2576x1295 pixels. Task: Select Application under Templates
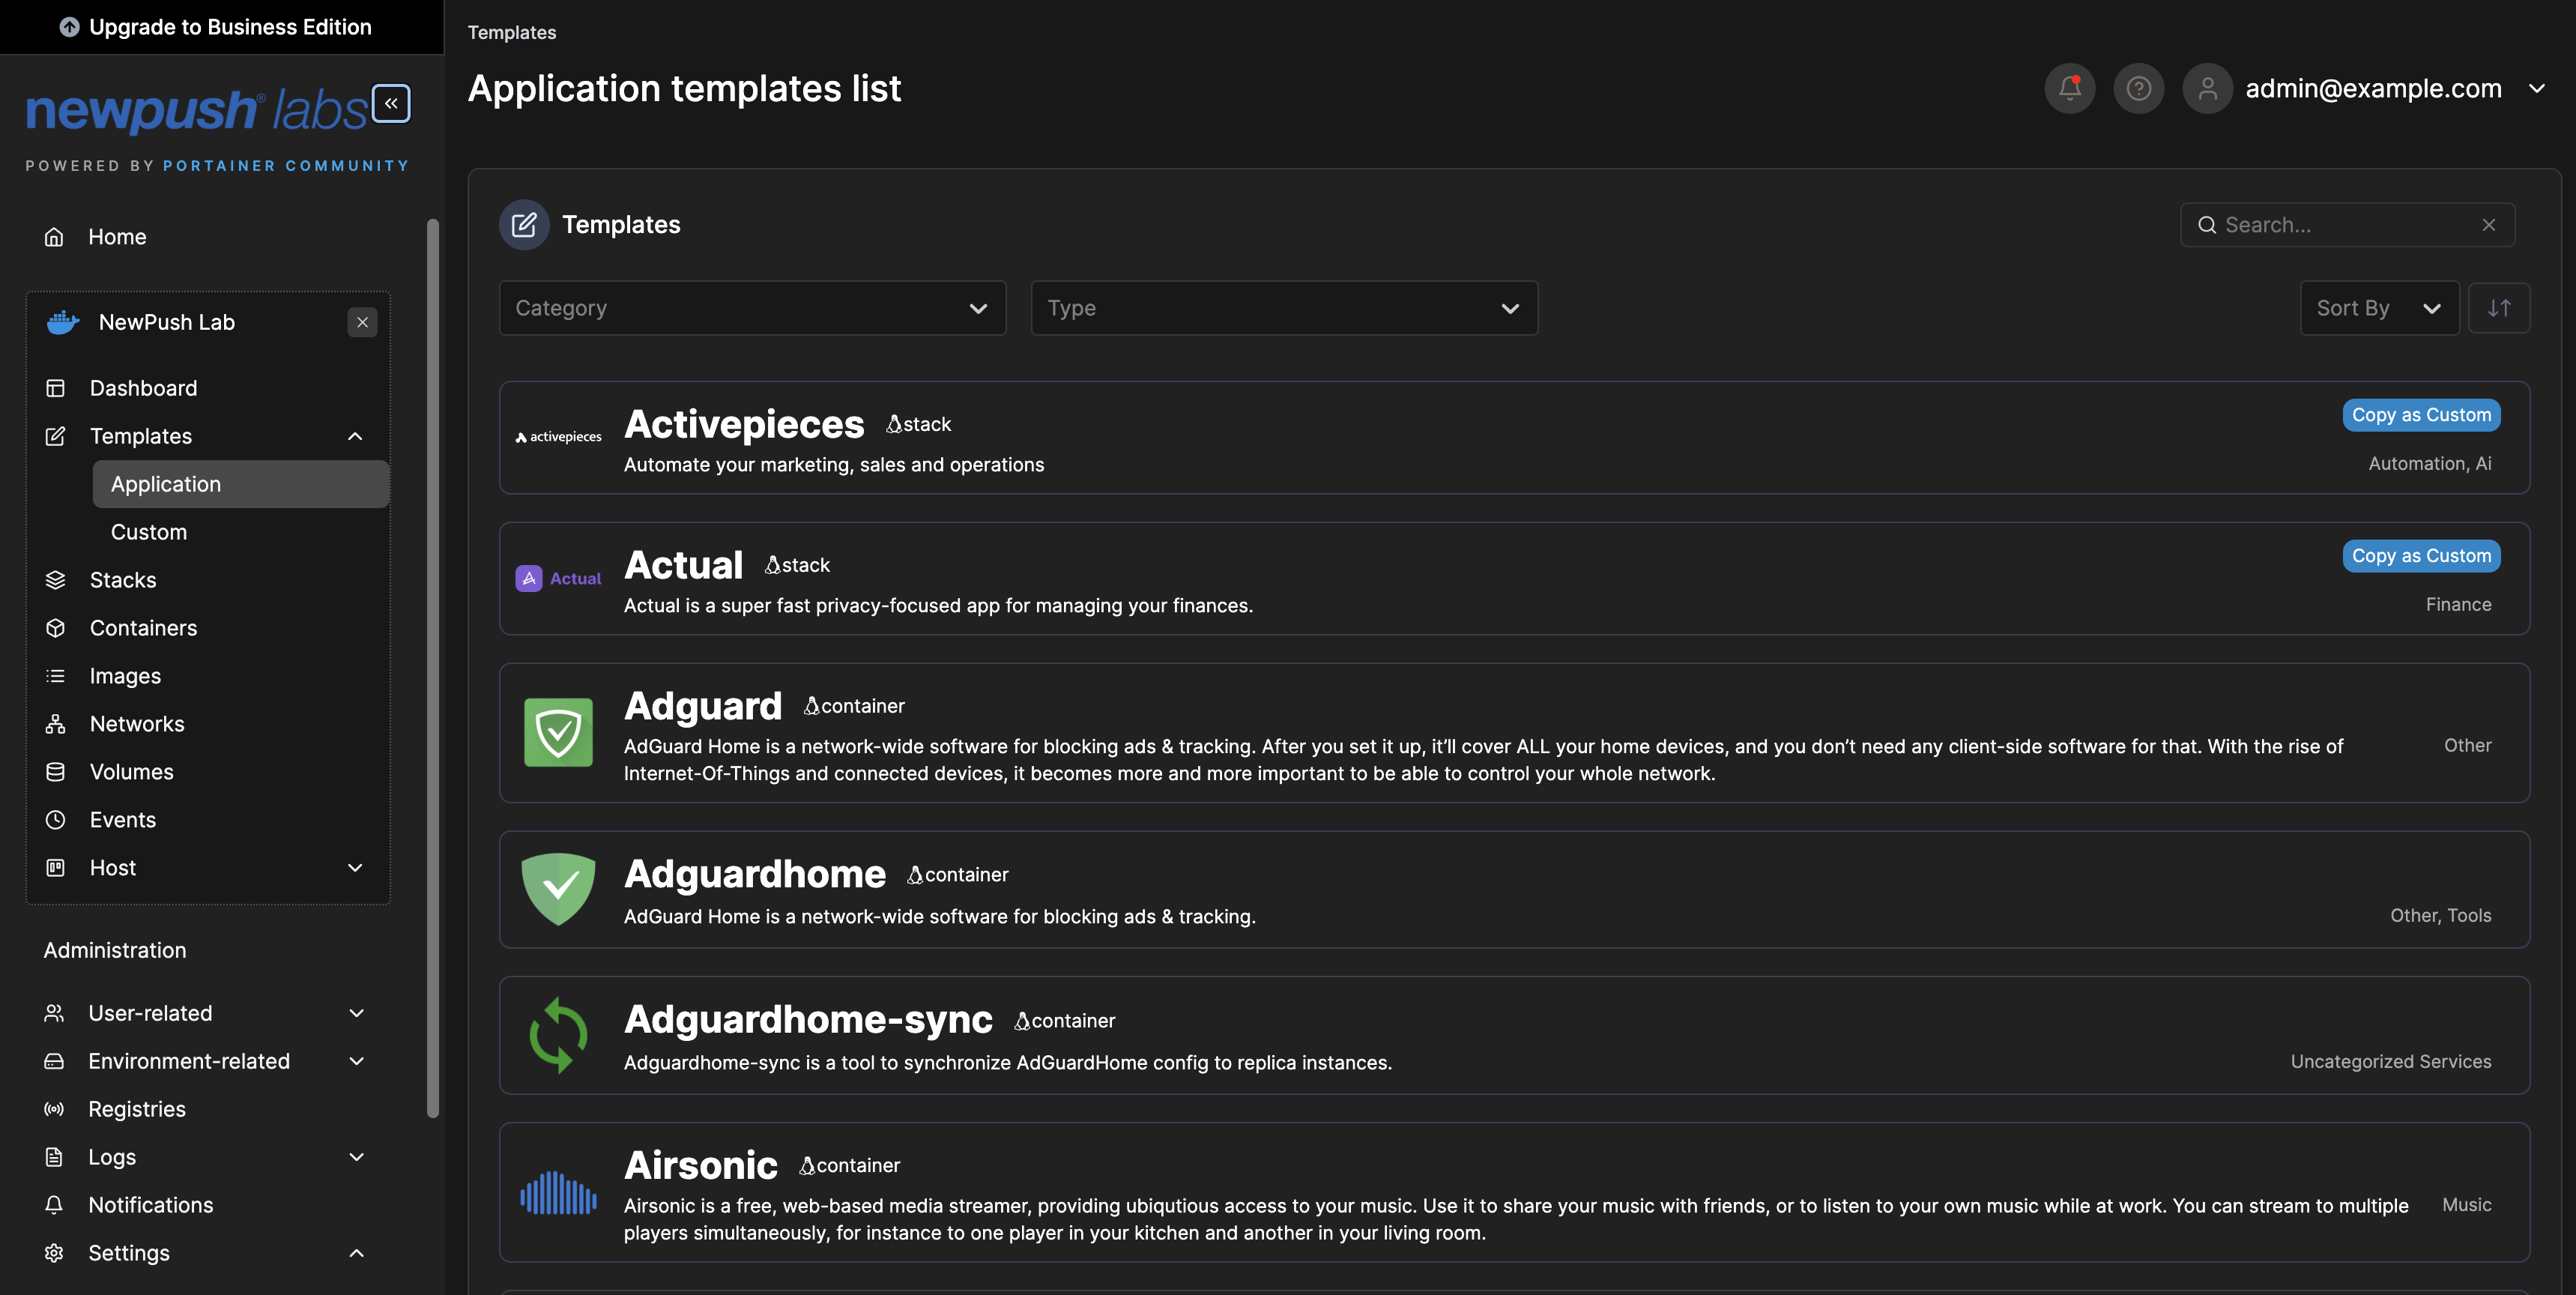(241, 484)
